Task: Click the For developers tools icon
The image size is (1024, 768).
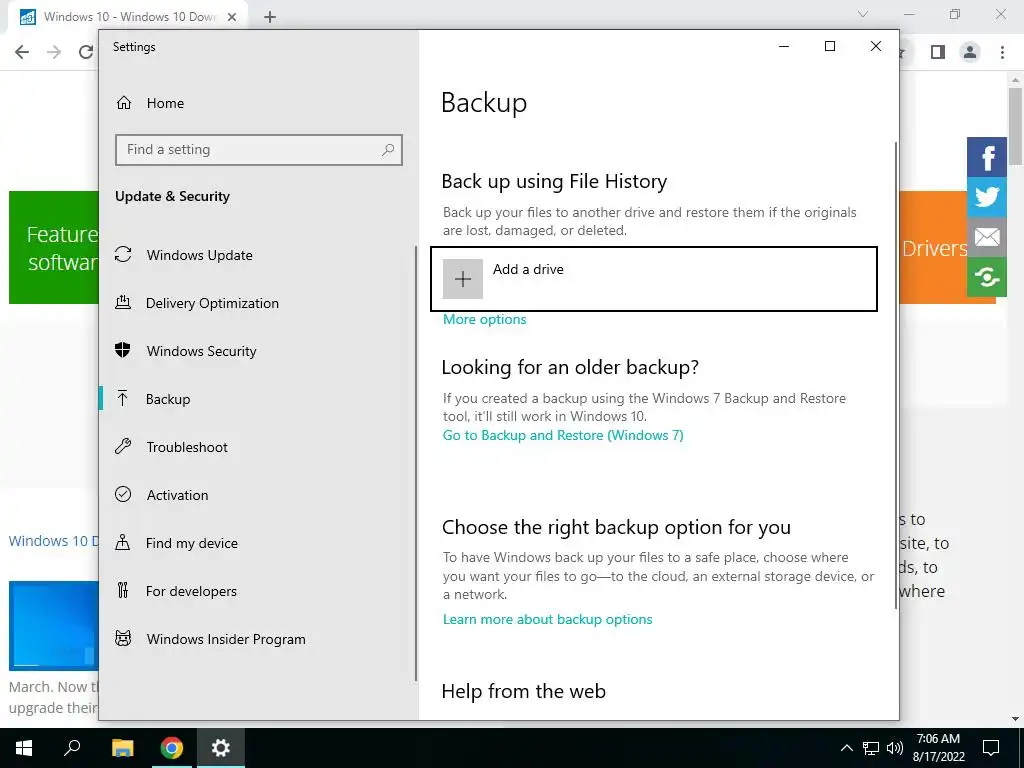Action: pos(123,590)
